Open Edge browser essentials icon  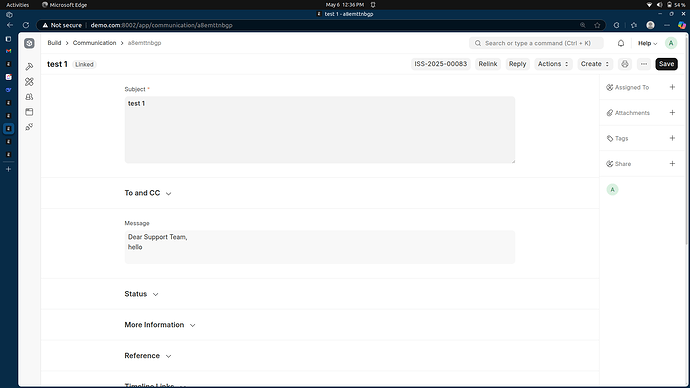click(617, 25)
